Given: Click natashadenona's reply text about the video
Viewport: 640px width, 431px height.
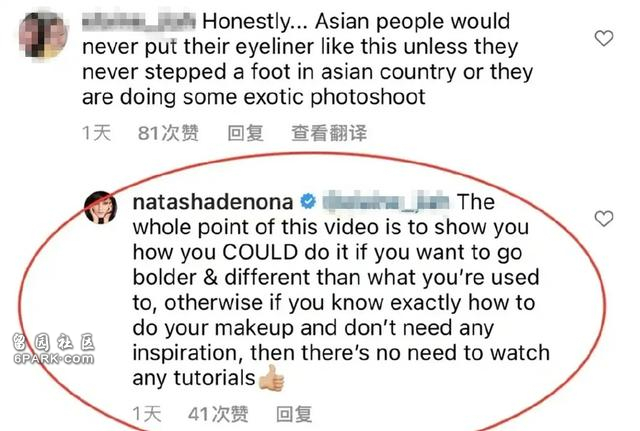Looking at the screenshot, I should coord(341,290).
